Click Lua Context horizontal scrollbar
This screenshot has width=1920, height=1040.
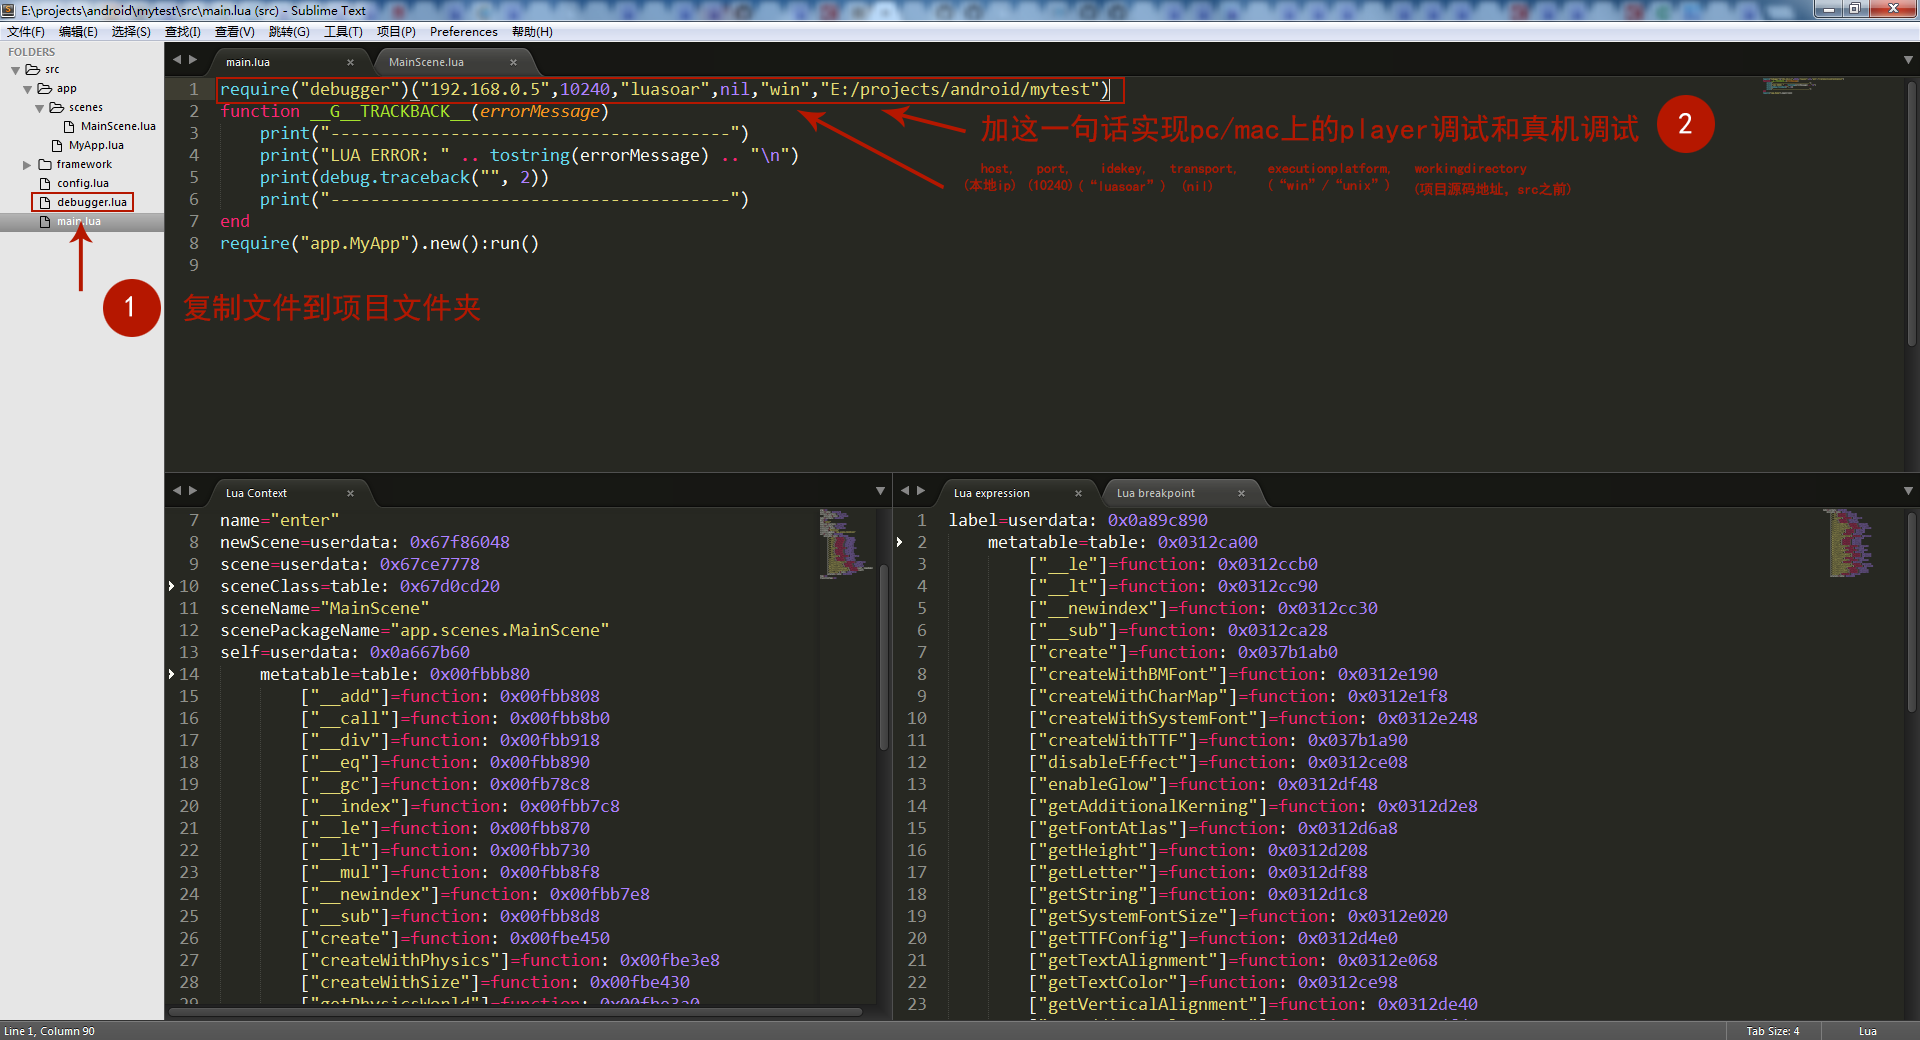515,1012
